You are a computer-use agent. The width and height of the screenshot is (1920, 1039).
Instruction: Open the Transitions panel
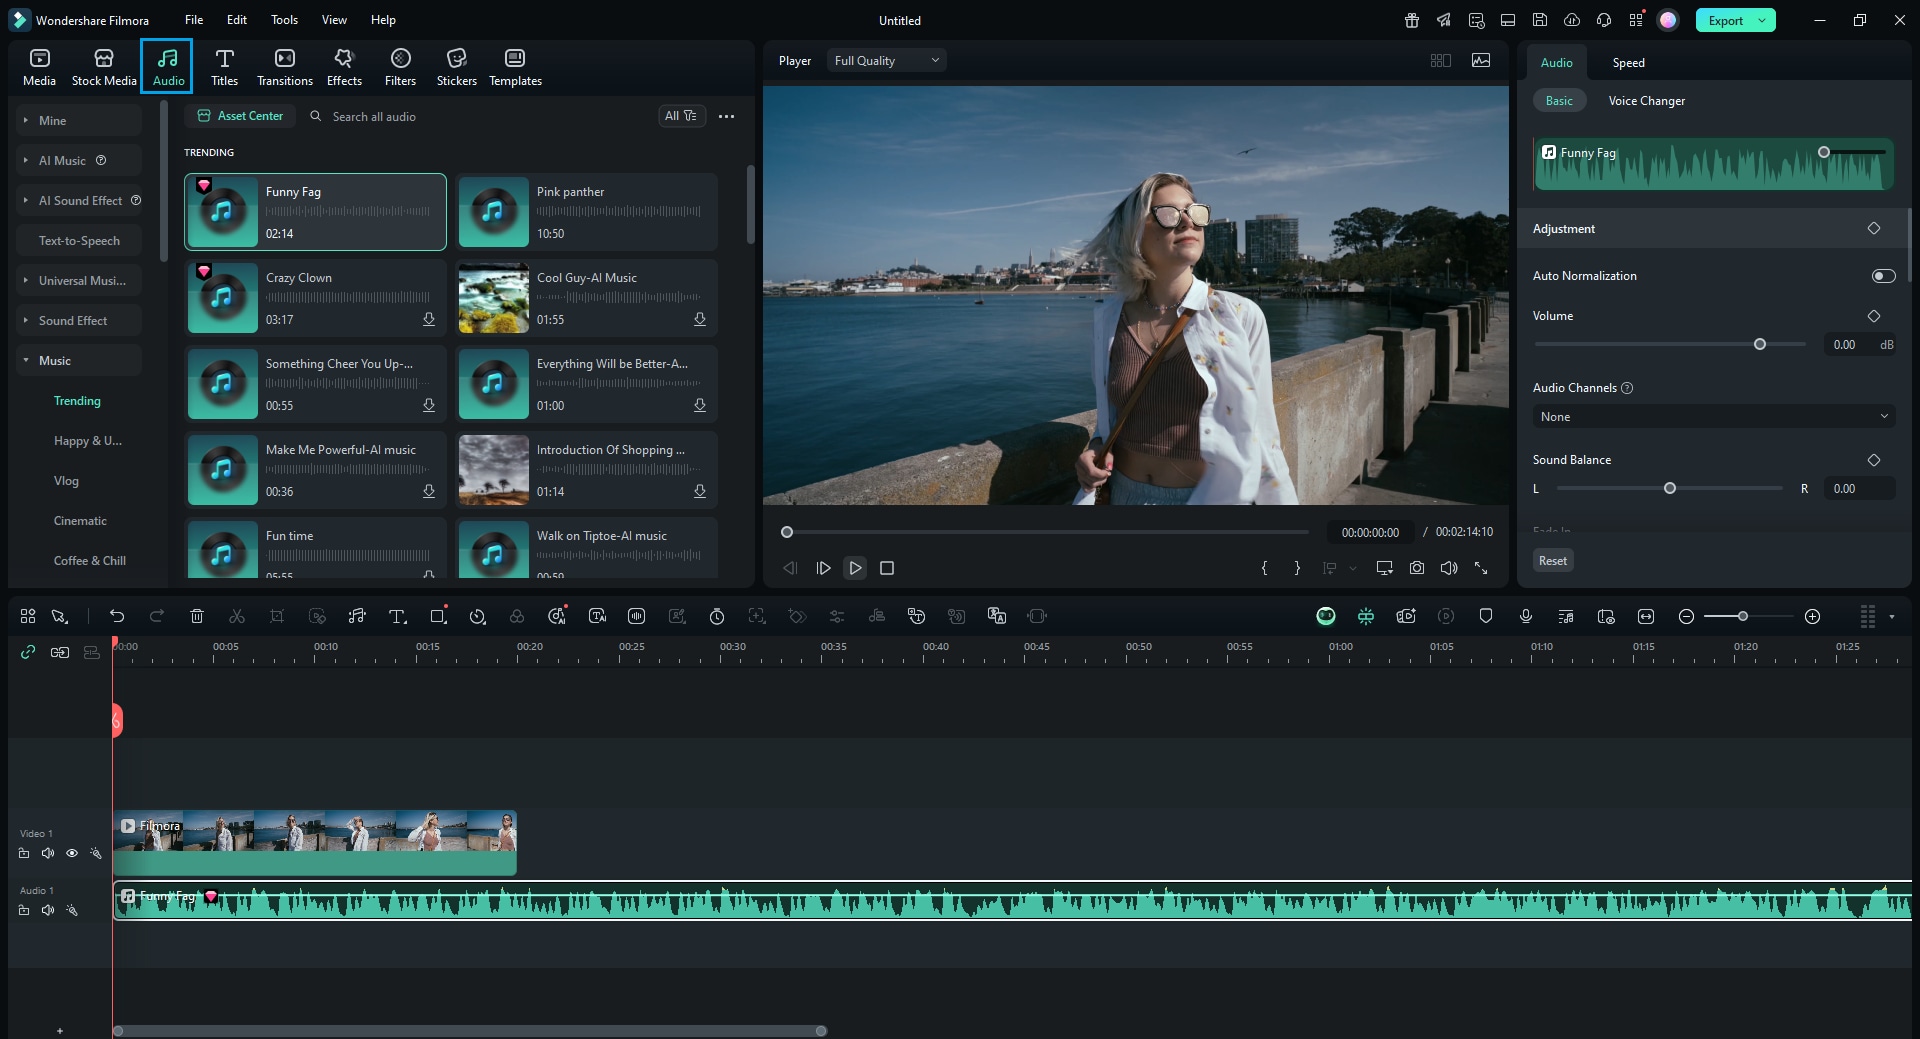[x=285, y=67]
